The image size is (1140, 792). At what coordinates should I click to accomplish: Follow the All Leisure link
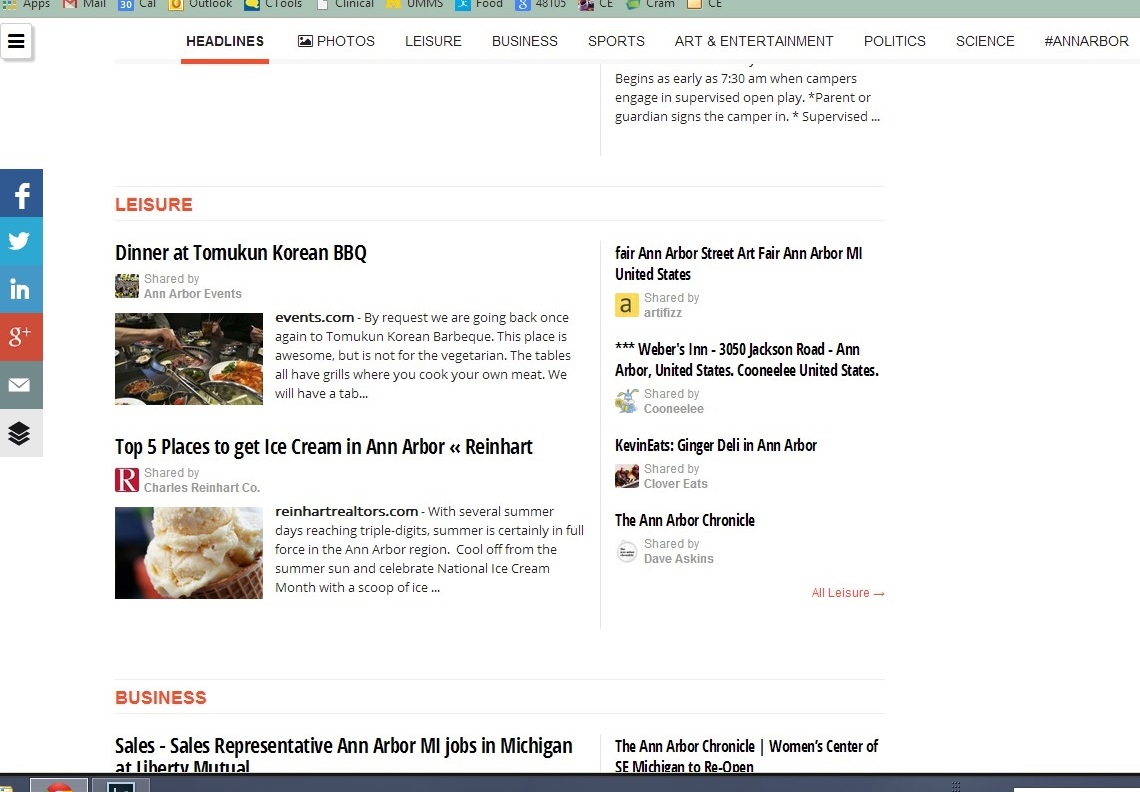tap(848, 593)
